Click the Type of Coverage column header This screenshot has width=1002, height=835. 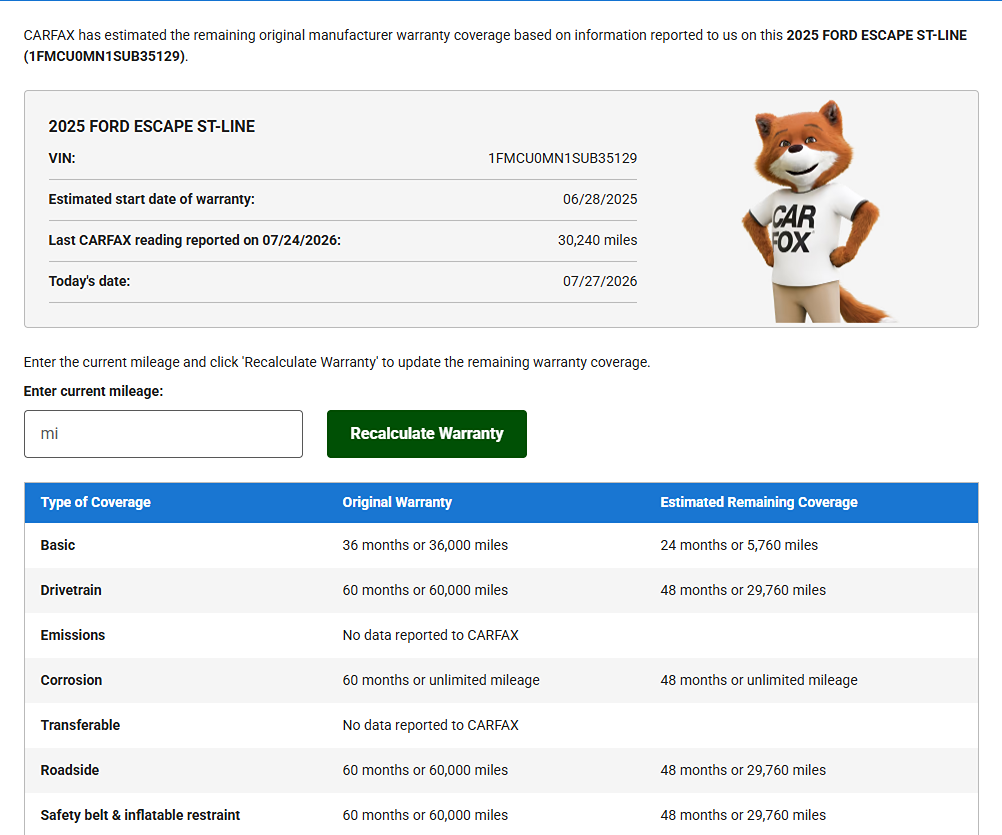click(x=96, y=502)
